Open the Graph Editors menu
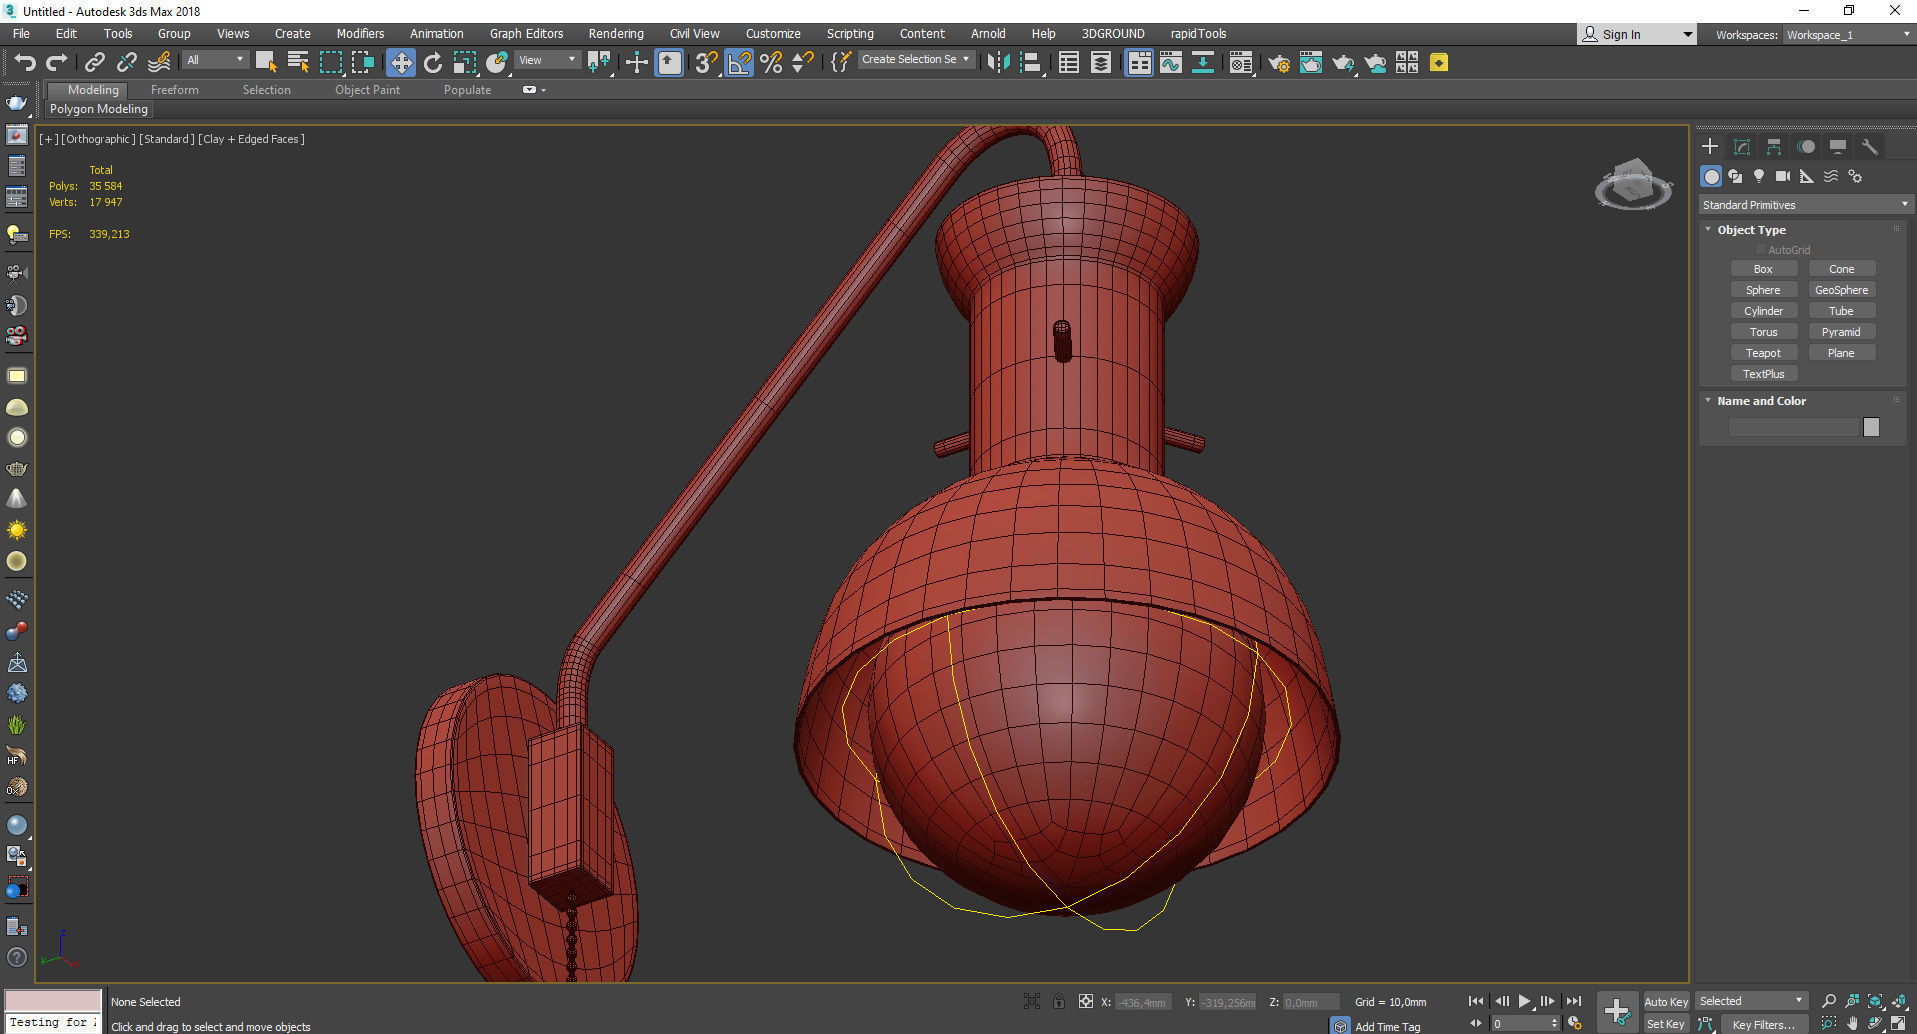This screenshot has width=1917, height=1034. click(x=526, y=34)
